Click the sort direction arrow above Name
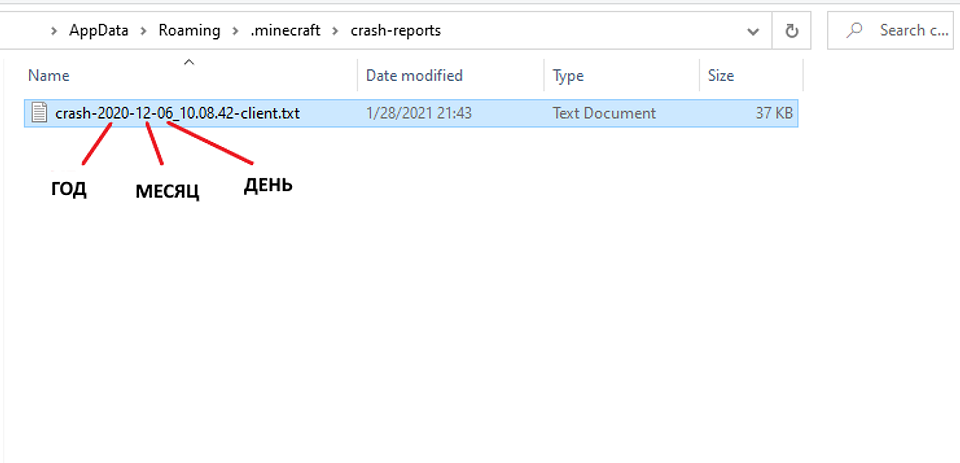Viewport: 960px width, 463px height. point(189,61)
